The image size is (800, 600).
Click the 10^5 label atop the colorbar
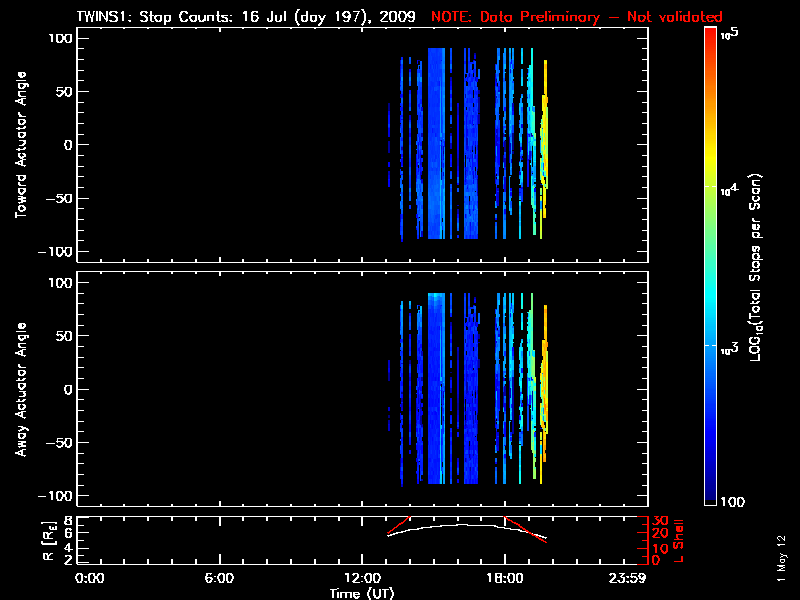[734, 33]
